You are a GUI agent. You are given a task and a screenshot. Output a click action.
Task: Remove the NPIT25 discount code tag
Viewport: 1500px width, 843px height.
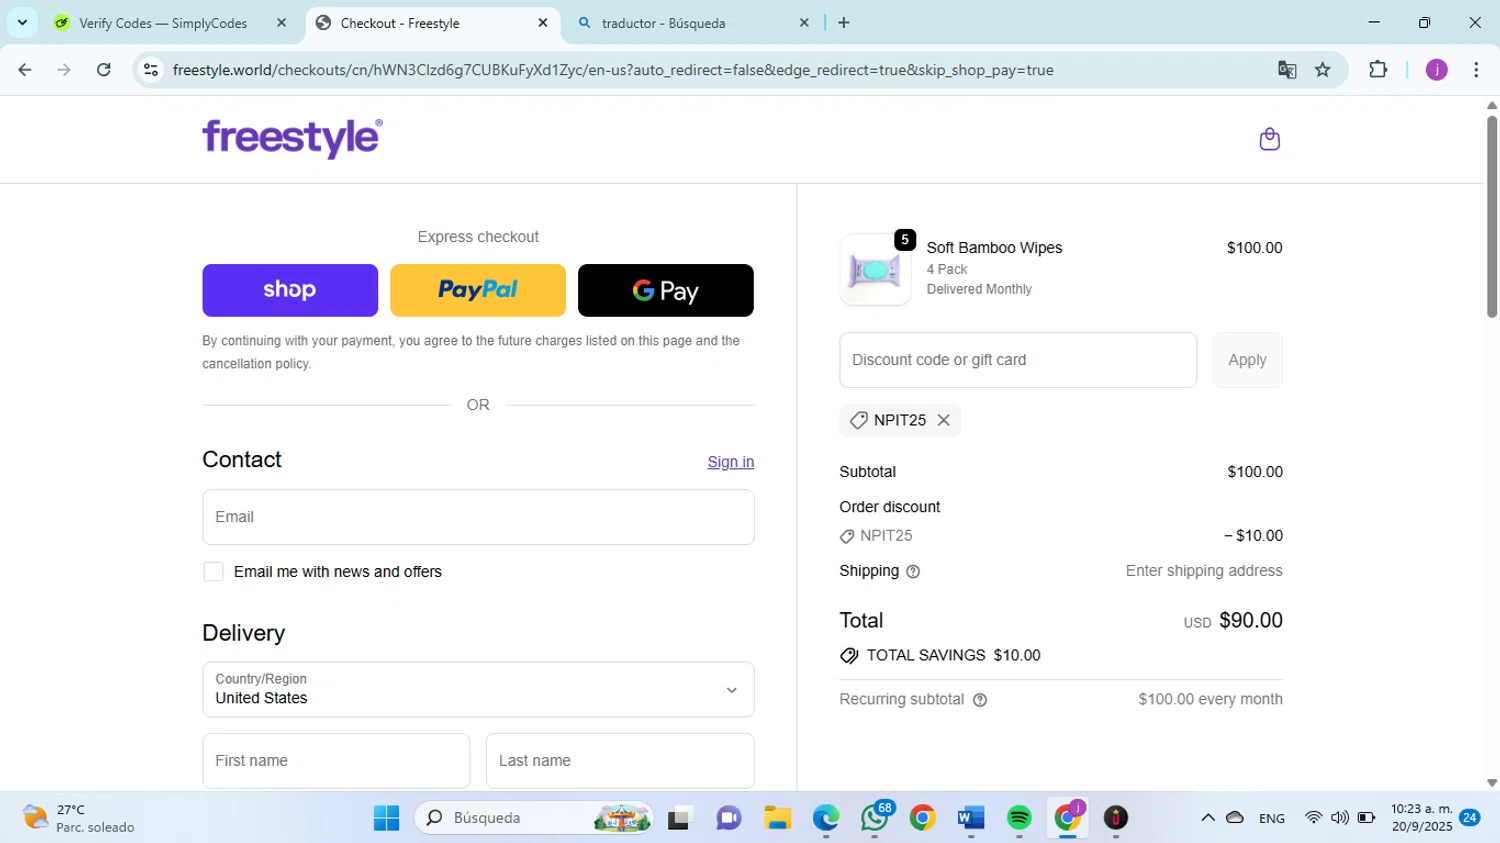pos(943,420)
